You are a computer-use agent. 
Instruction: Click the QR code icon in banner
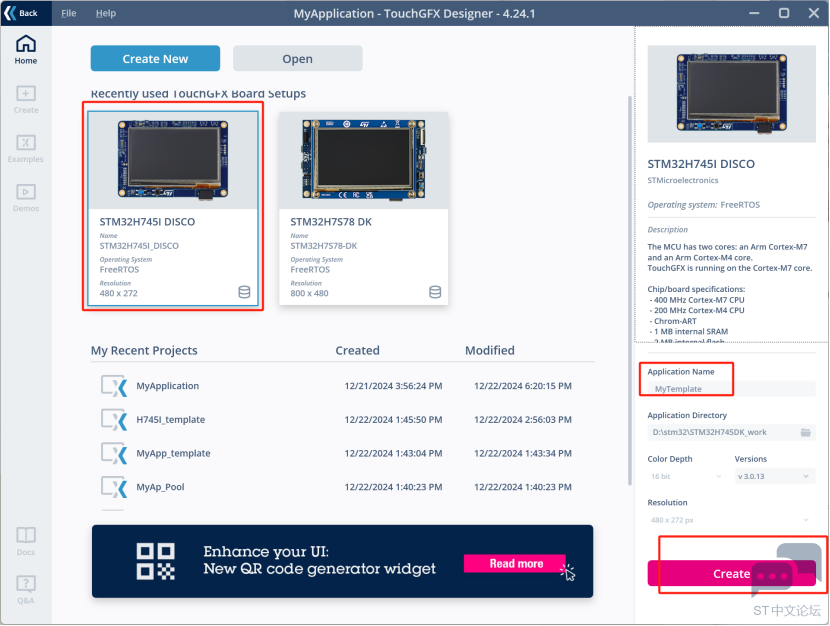click(x=156, y=561)
